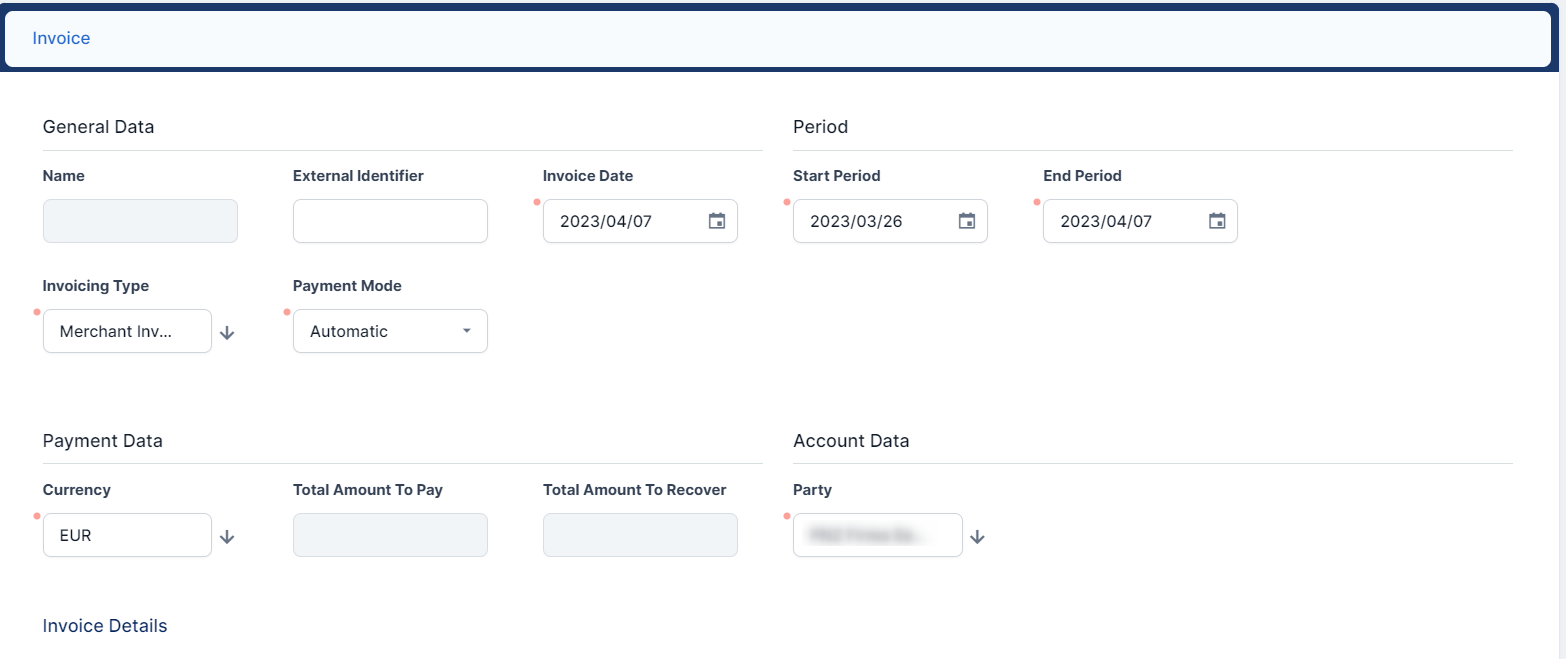Expand the Payment Mode Automatic dropdown

(390, 331)
